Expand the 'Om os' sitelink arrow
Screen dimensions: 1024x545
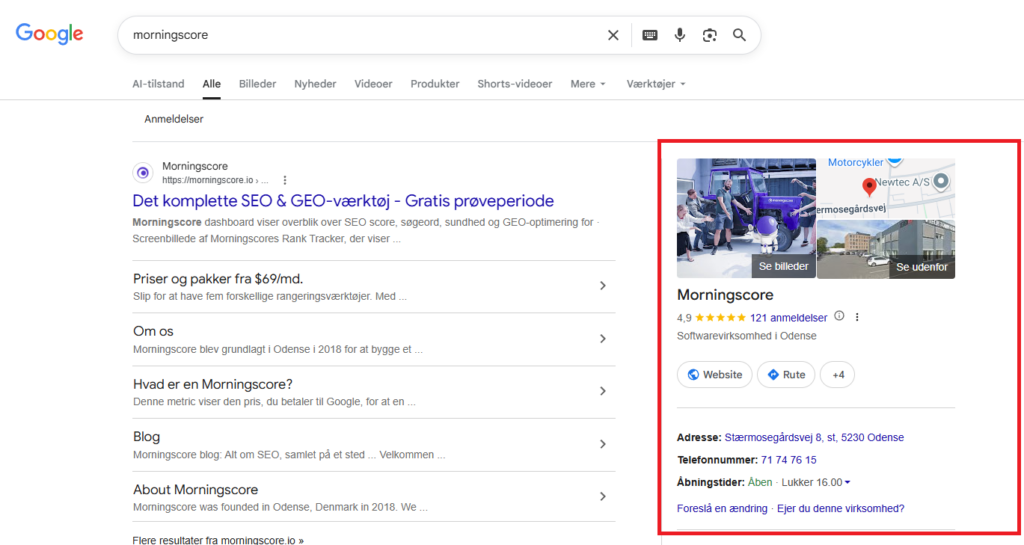603,339
